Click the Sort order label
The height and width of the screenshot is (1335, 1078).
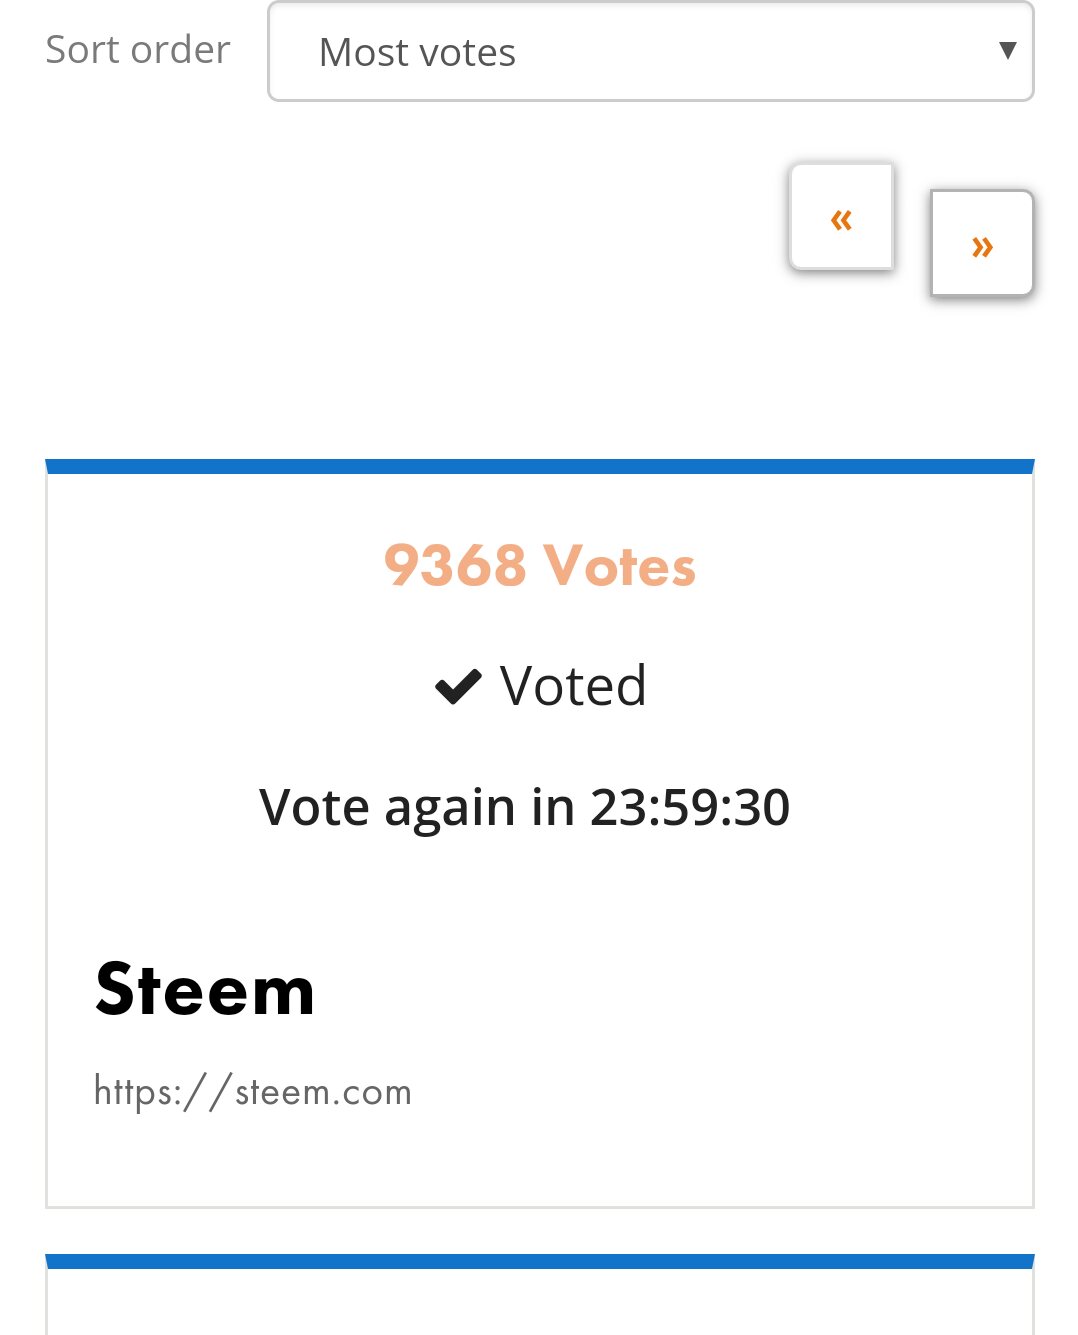(138, 49)
